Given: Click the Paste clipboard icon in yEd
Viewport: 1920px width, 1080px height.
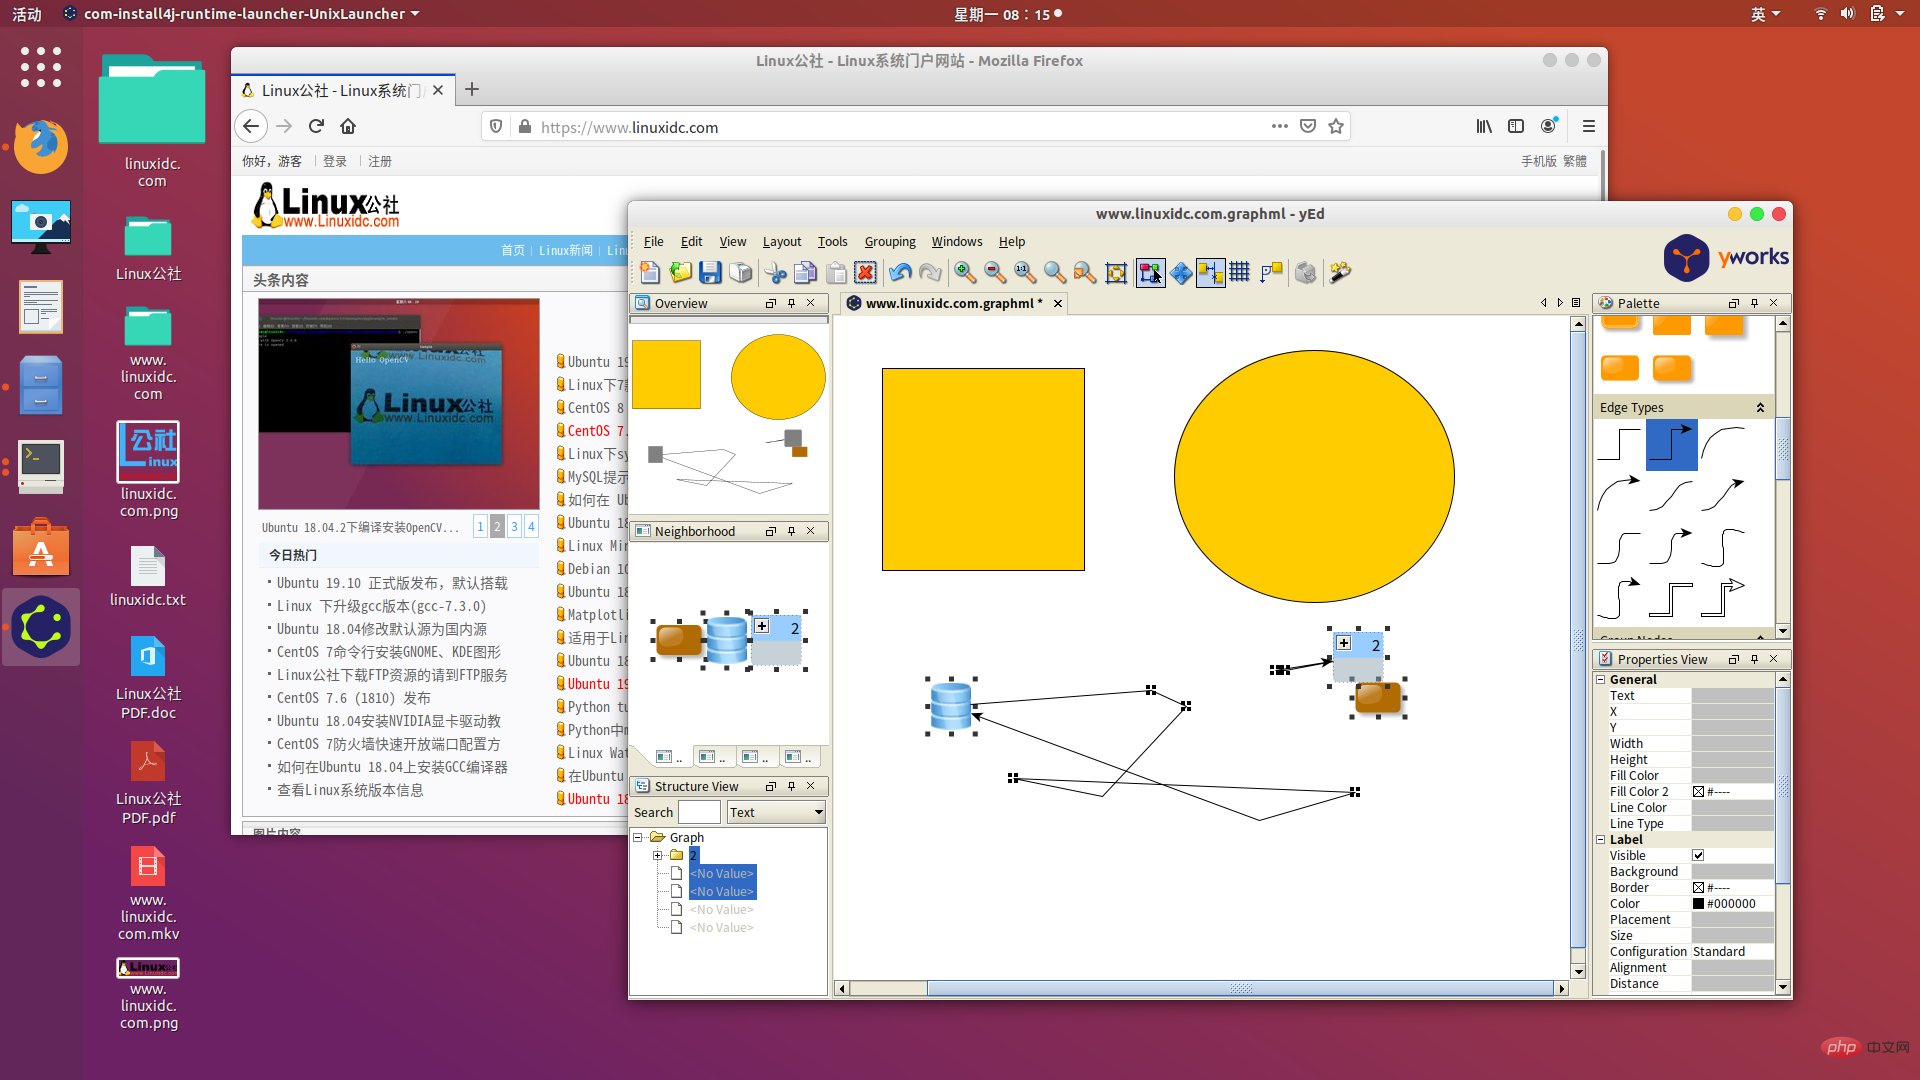Looking at the screenshot, I should pos(837,272).
